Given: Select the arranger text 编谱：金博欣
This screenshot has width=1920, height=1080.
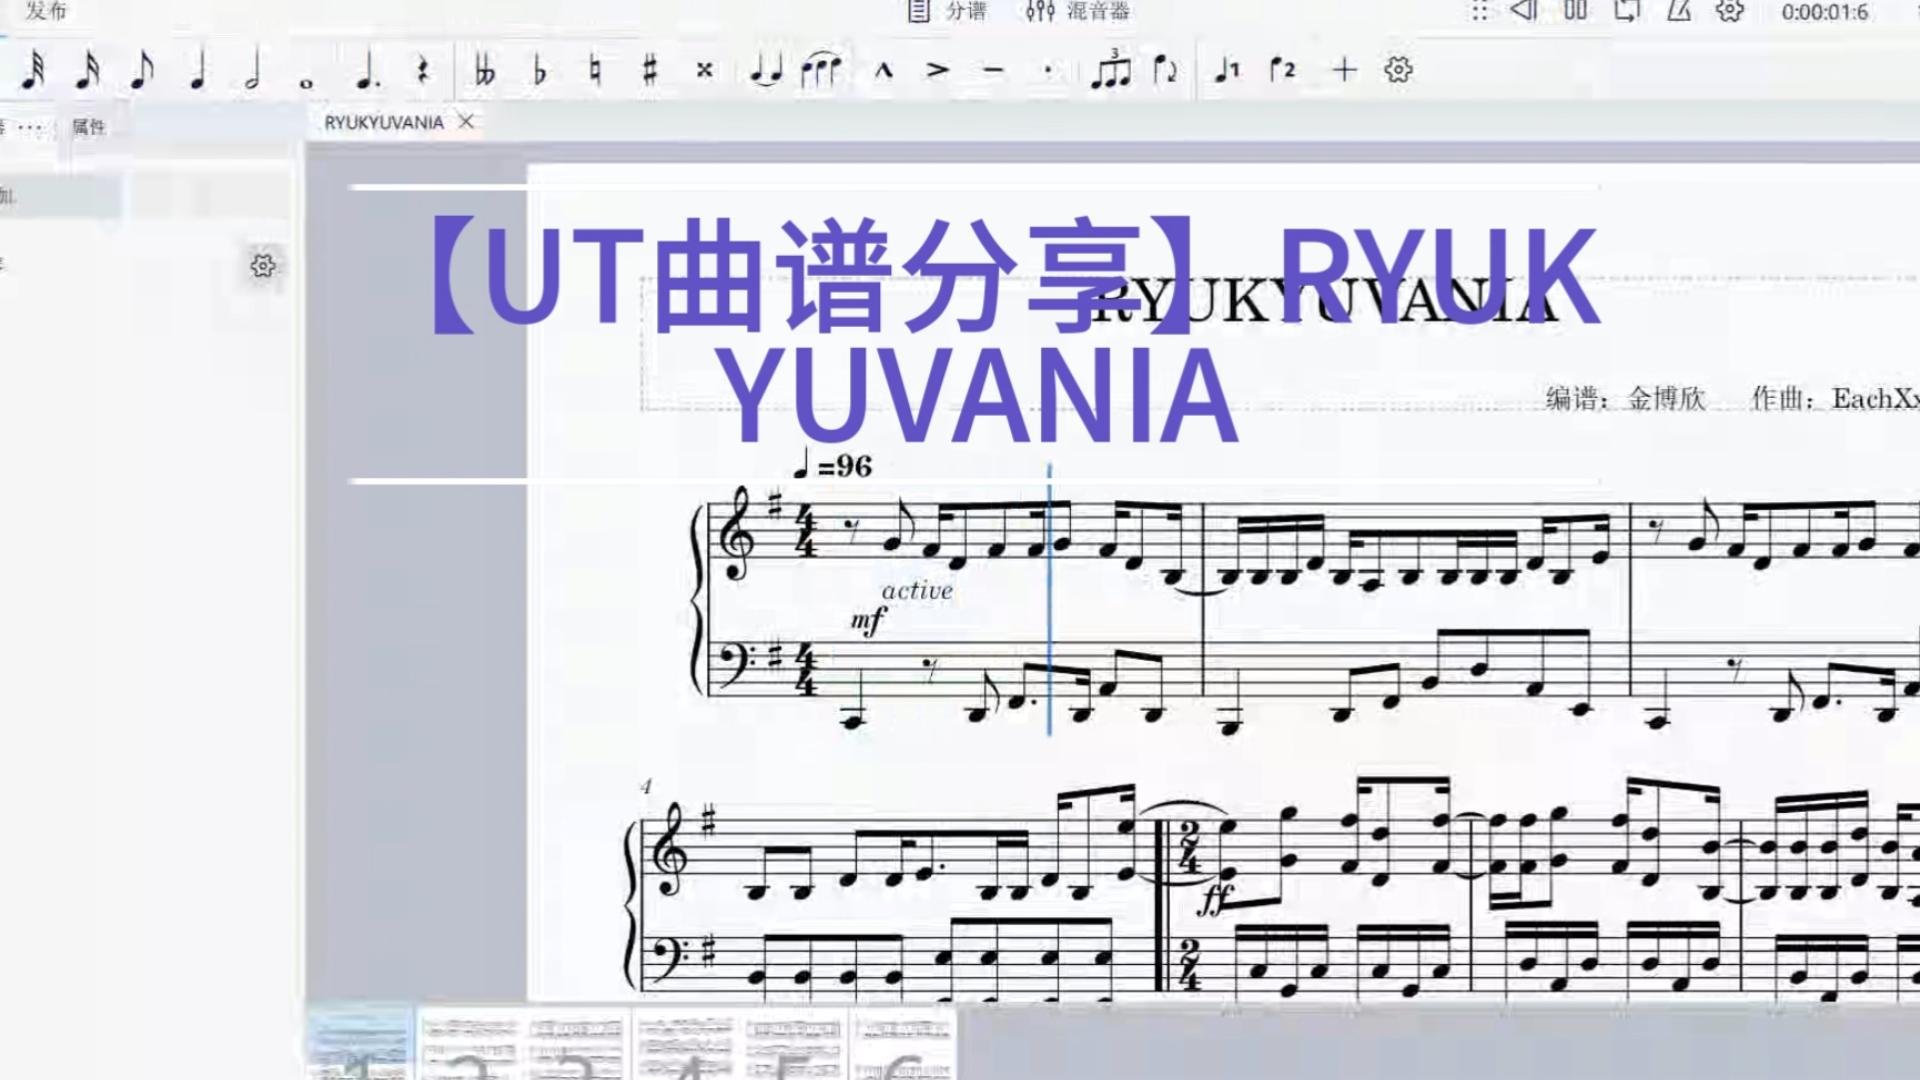Looking at the screenshot, I should pyautogui.click(x=1626, y=398).
